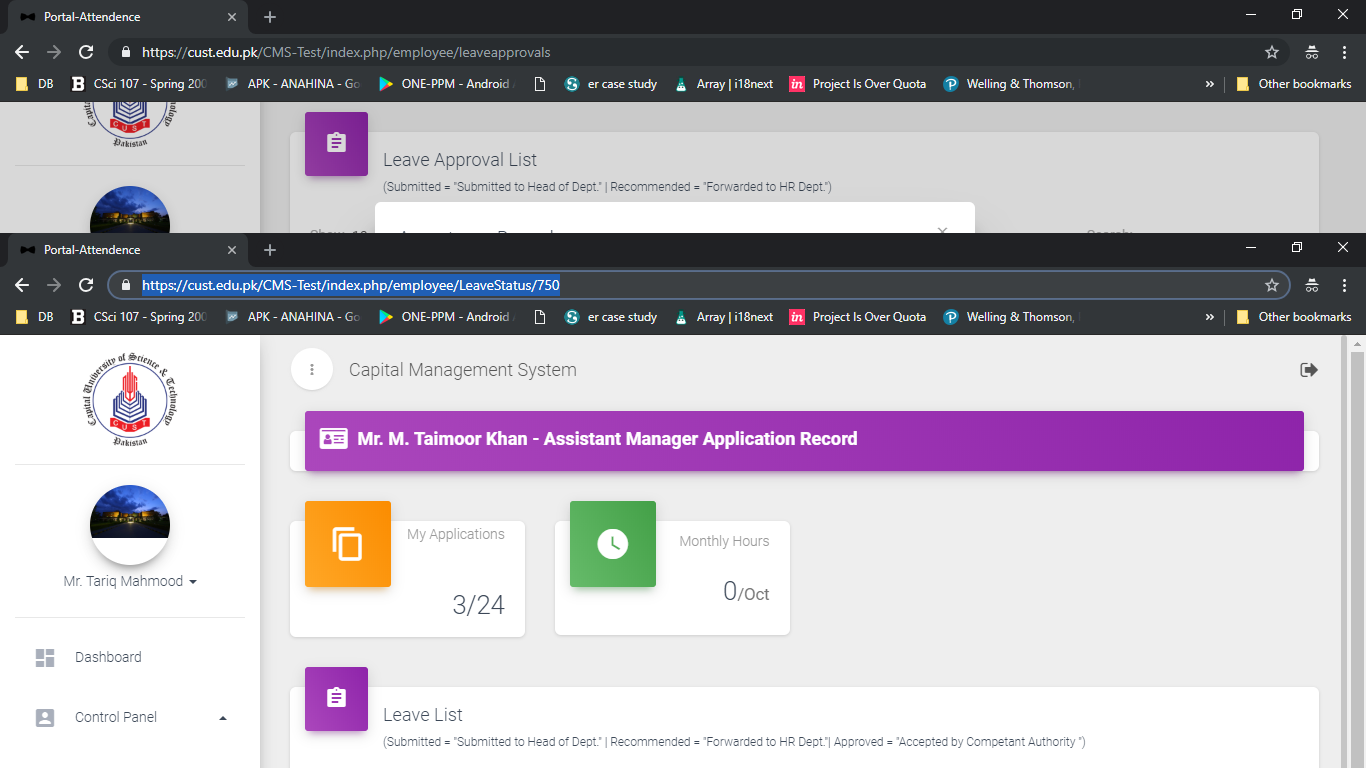
Task: Click the orange My Applications copy icon
Action: point(347,544)
